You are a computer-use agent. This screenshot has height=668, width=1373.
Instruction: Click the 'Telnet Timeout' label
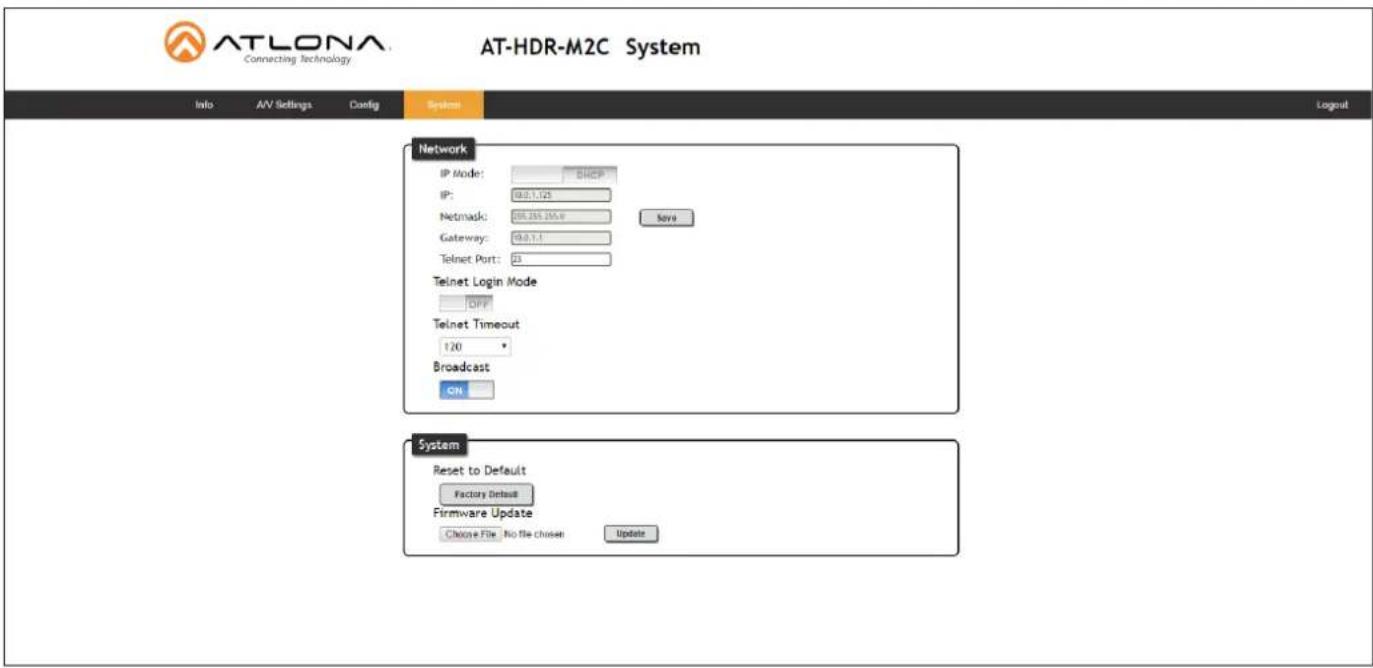coord(476,324)
